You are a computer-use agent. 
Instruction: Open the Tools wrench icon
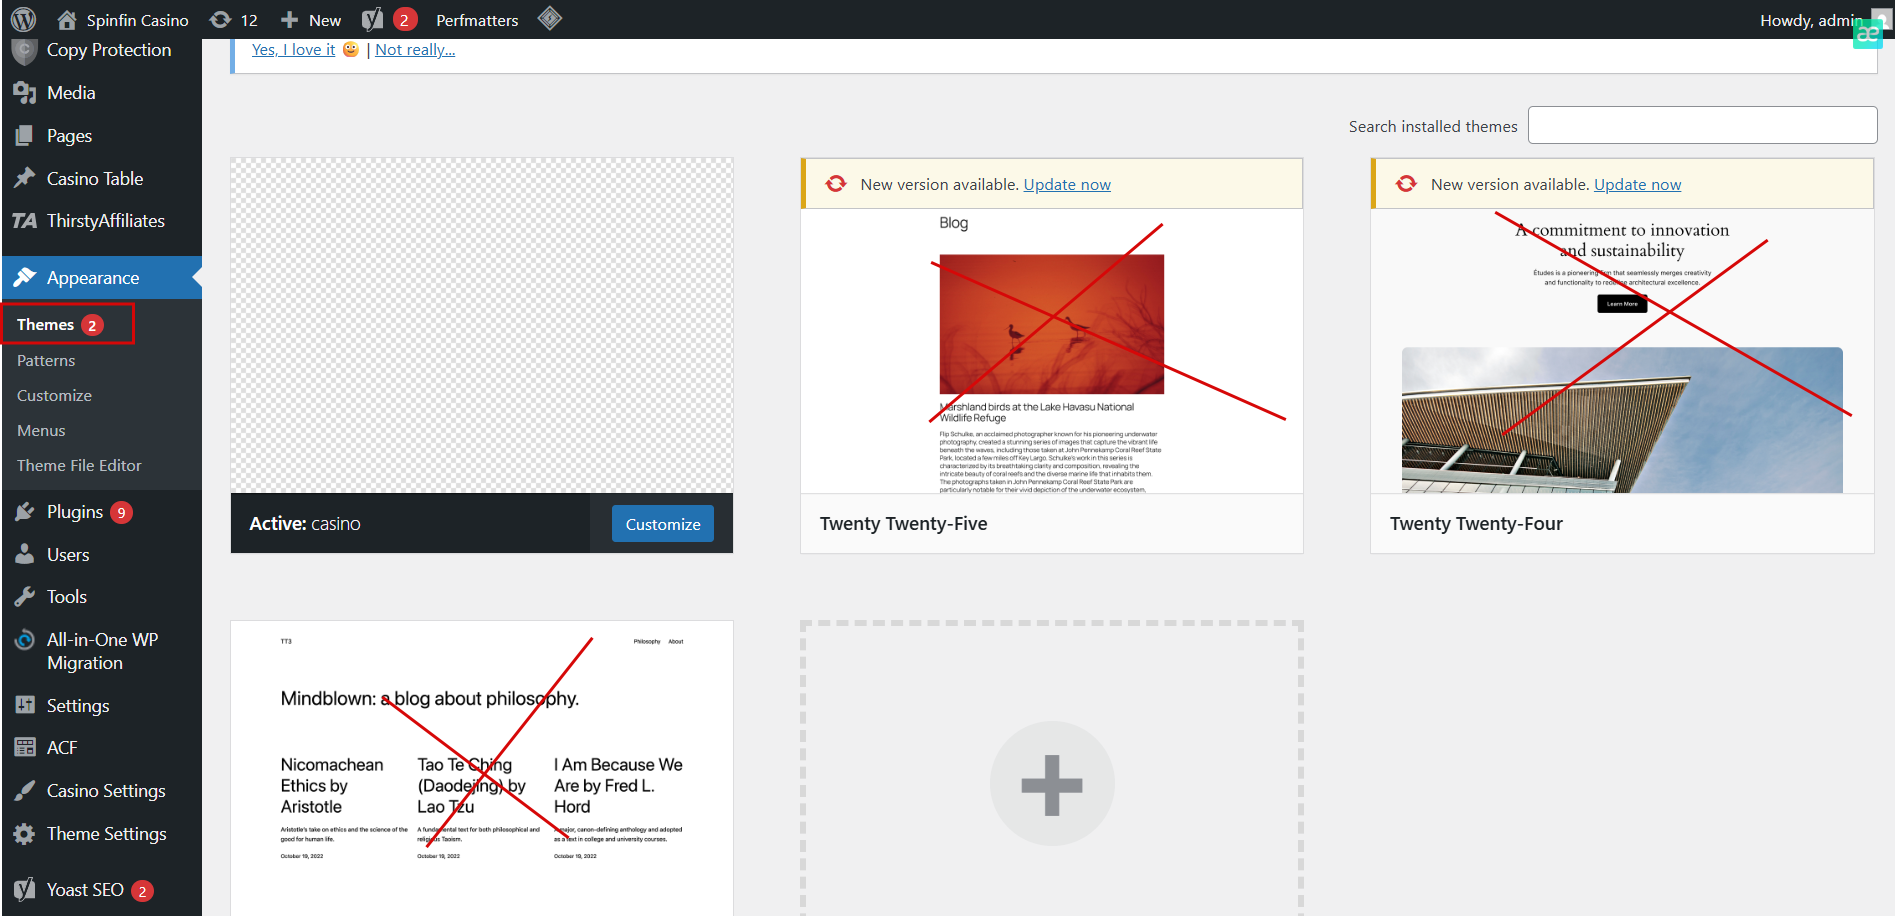click(x=25, y=597)
